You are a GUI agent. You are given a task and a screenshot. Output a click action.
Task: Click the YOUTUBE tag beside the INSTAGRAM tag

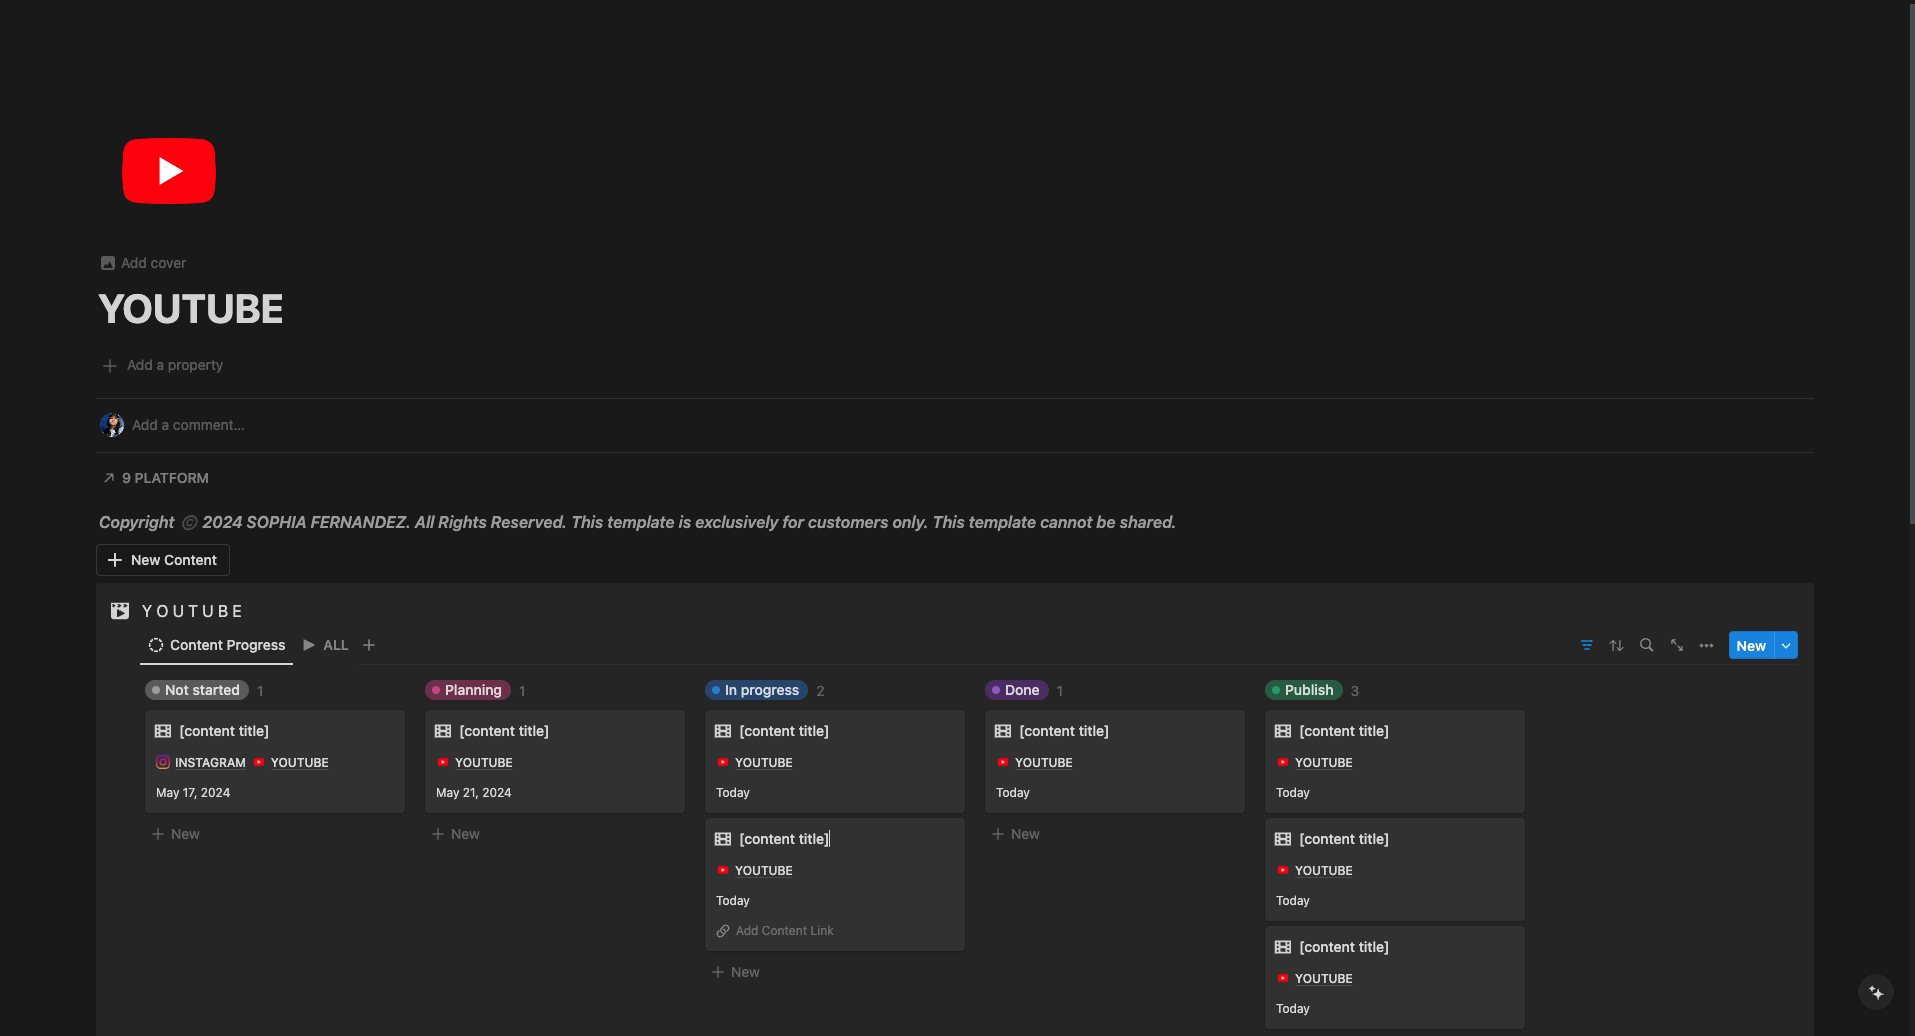coord(291,762)
